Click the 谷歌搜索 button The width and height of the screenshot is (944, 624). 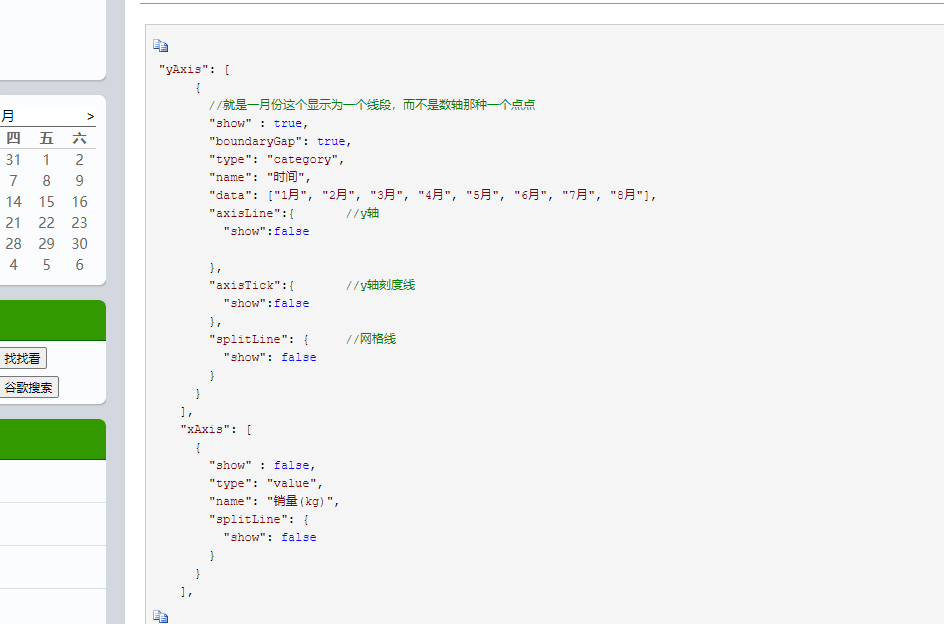coord(28,387)
